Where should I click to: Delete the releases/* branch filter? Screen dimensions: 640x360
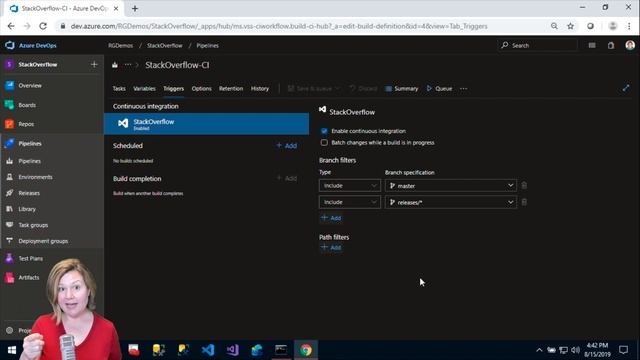point(524,202)
